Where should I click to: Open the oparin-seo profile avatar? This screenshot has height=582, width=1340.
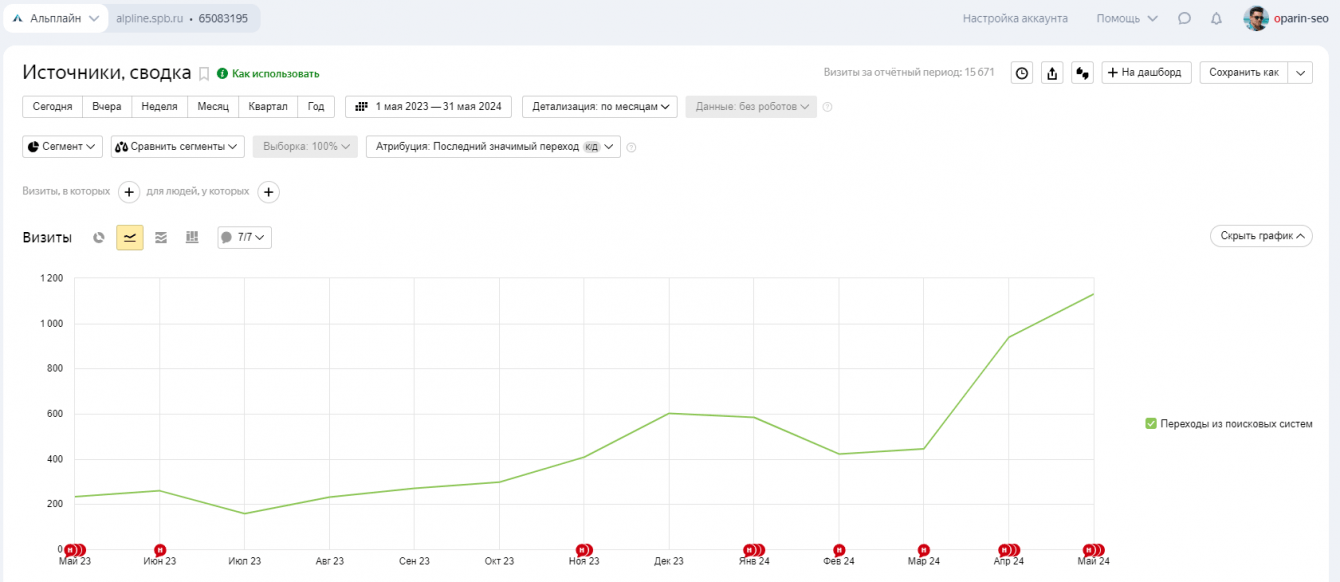pyautogui.click(x=1256, y=18)
